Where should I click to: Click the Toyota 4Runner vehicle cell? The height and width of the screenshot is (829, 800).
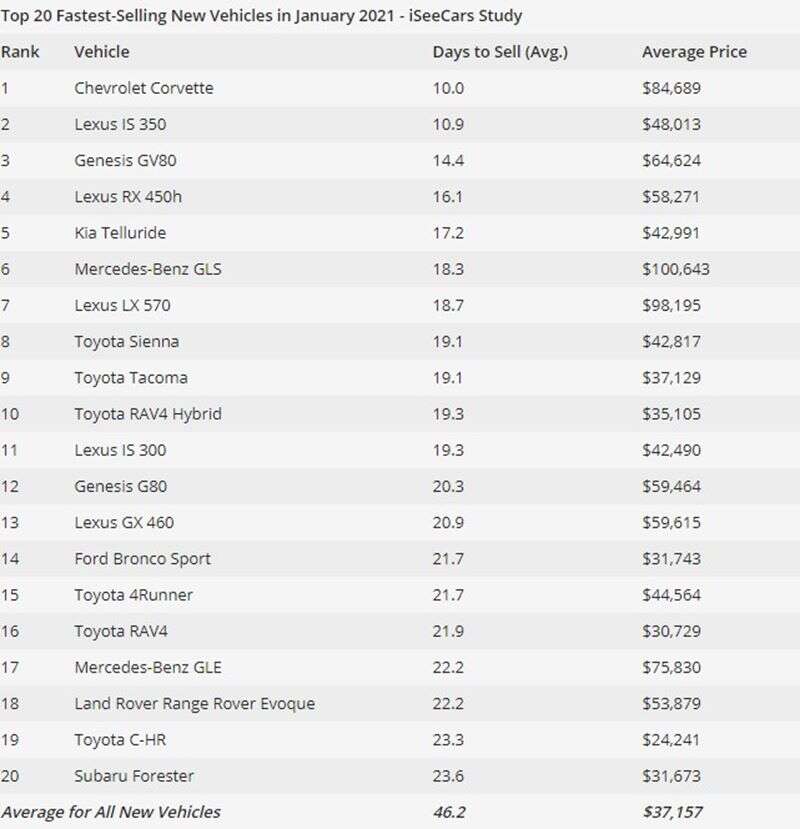click(x=134, y=595)
